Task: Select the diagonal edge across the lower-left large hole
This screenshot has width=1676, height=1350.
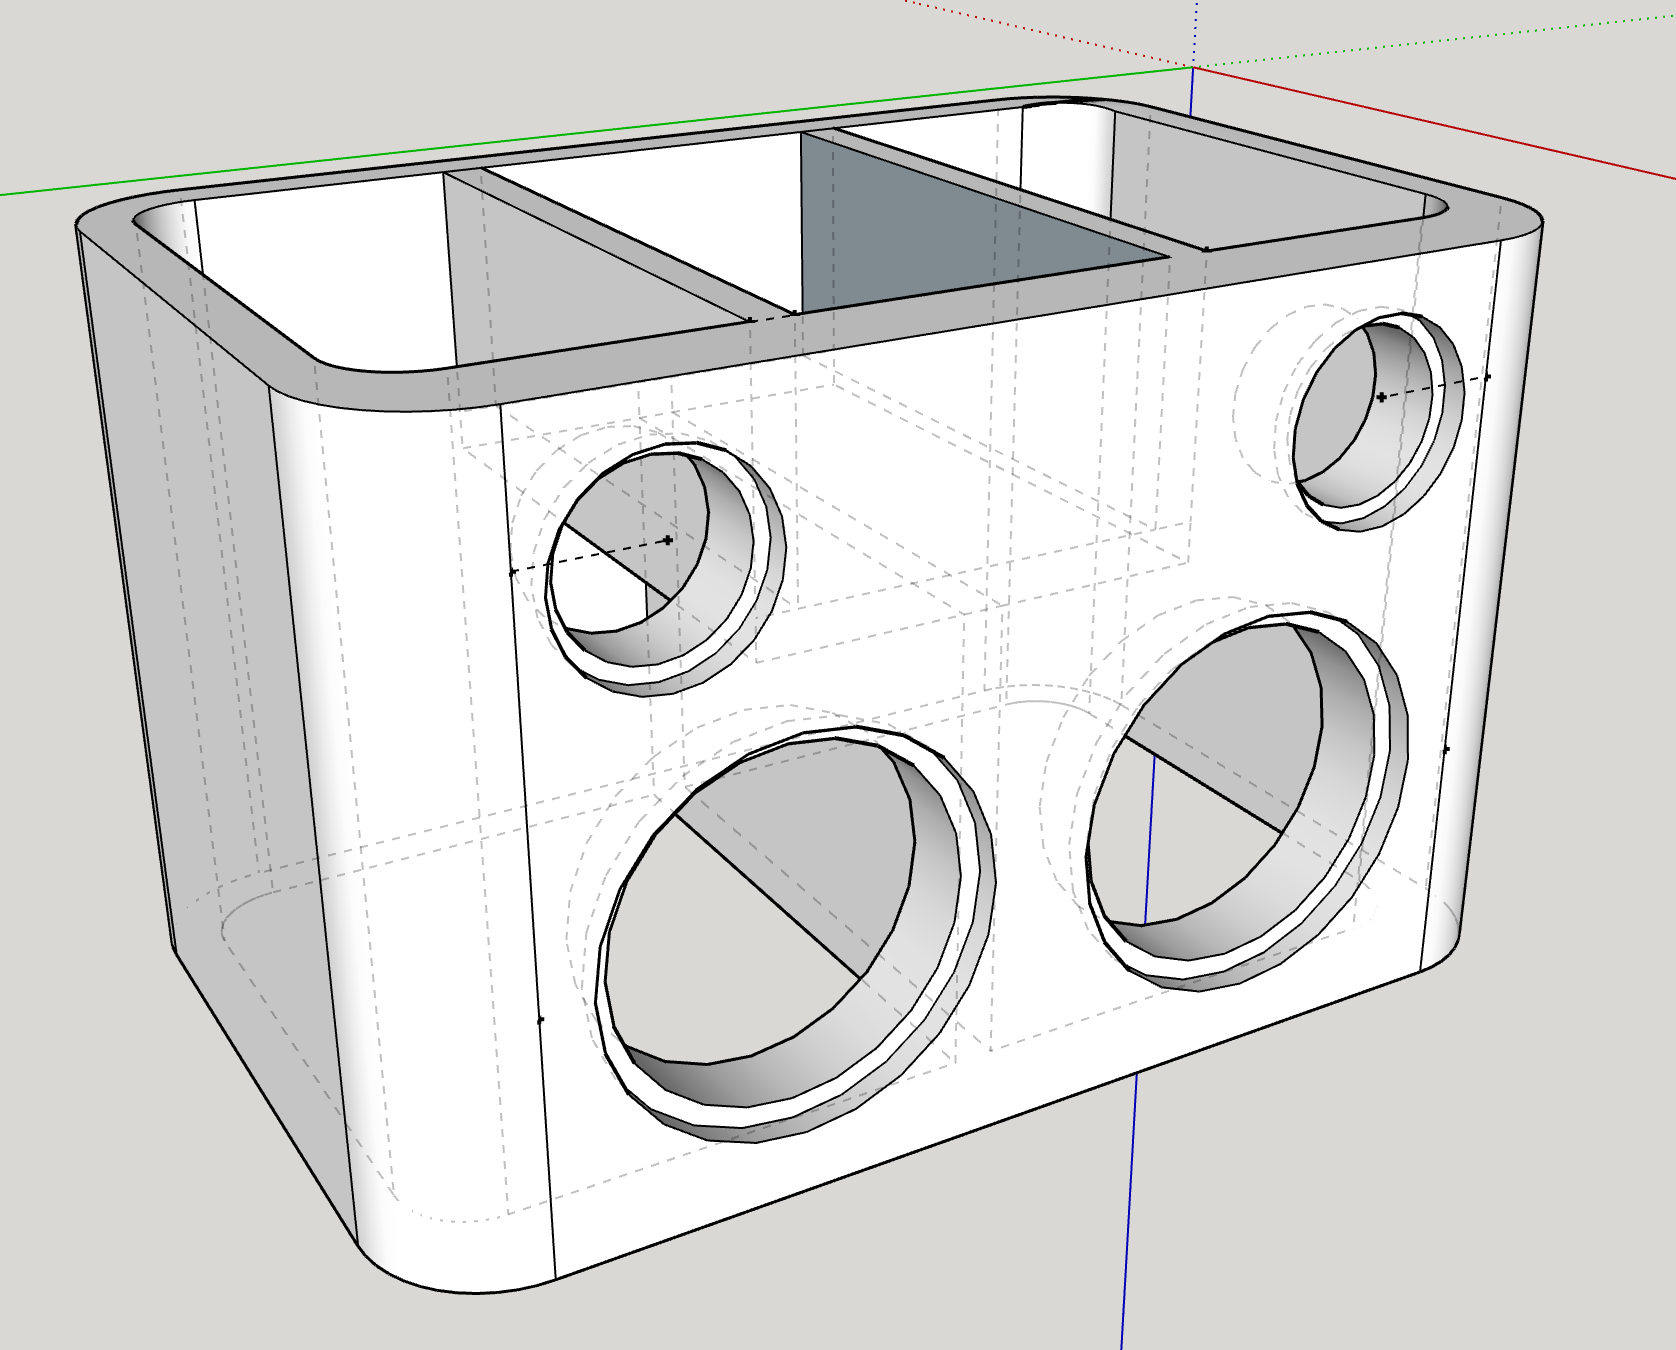Action: coord(767,896)
